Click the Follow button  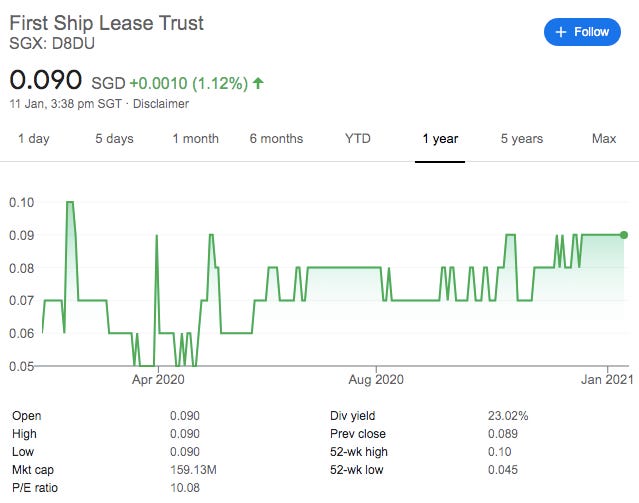582,32
